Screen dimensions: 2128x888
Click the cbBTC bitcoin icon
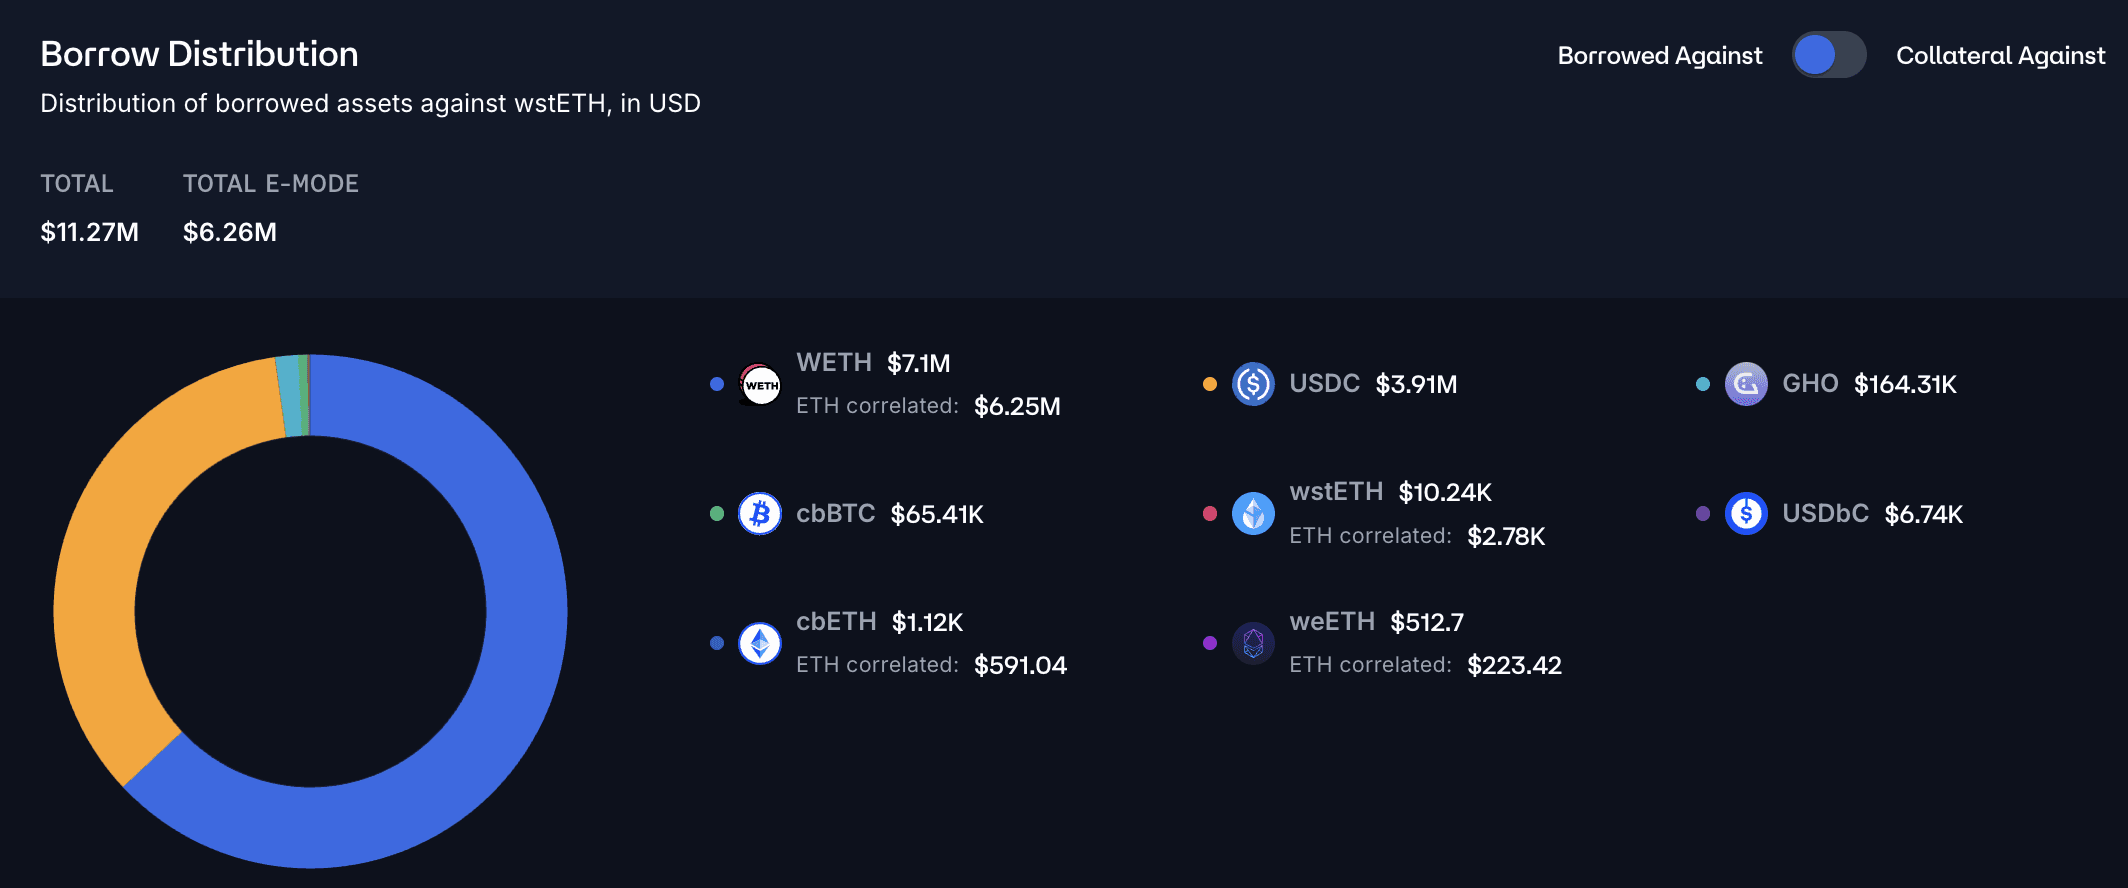pos(760,514)
